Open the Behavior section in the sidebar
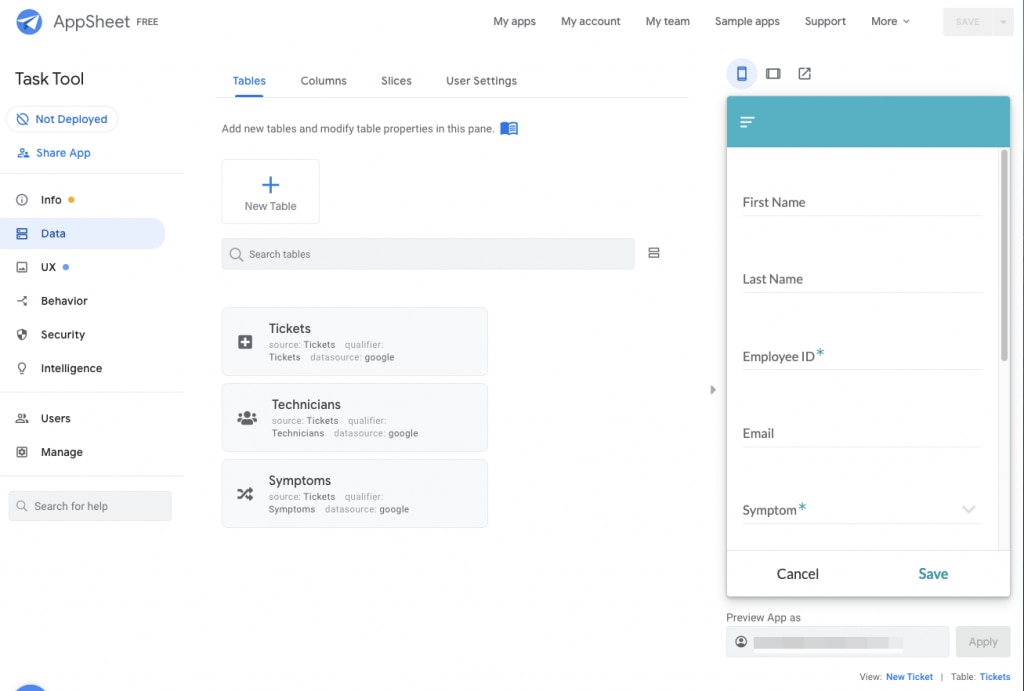Image resolution: width=1024 pixels, height=691 pixels. pos(62,301)
